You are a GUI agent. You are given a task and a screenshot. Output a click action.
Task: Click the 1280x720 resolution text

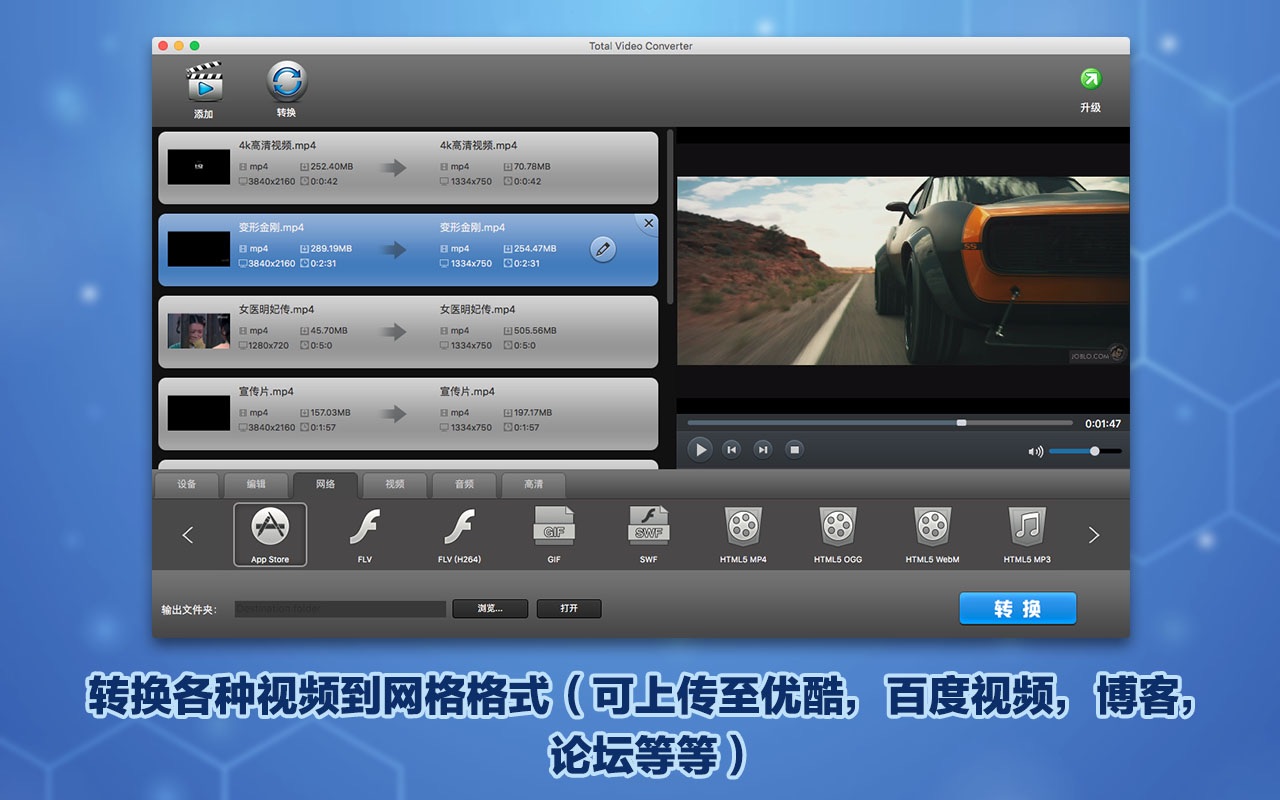tap(268, 346)
